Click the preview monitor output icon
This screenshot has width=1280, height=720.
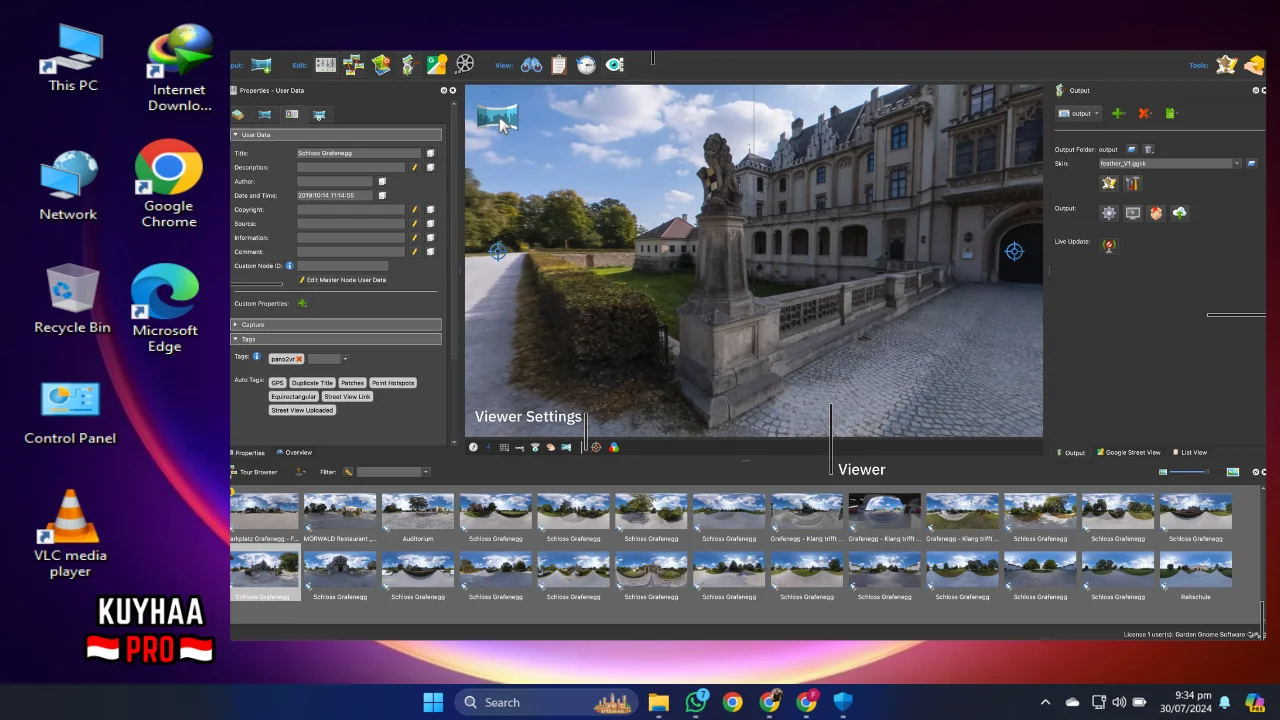(1133, 213)
